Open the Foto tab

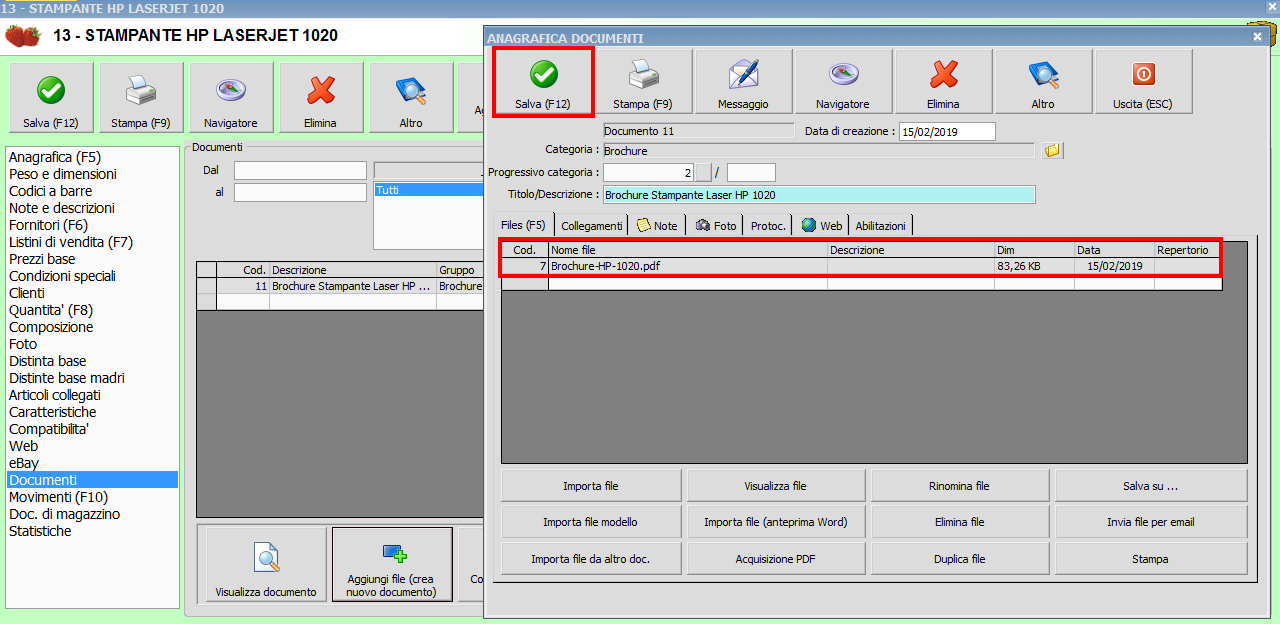tap(716, 226)
